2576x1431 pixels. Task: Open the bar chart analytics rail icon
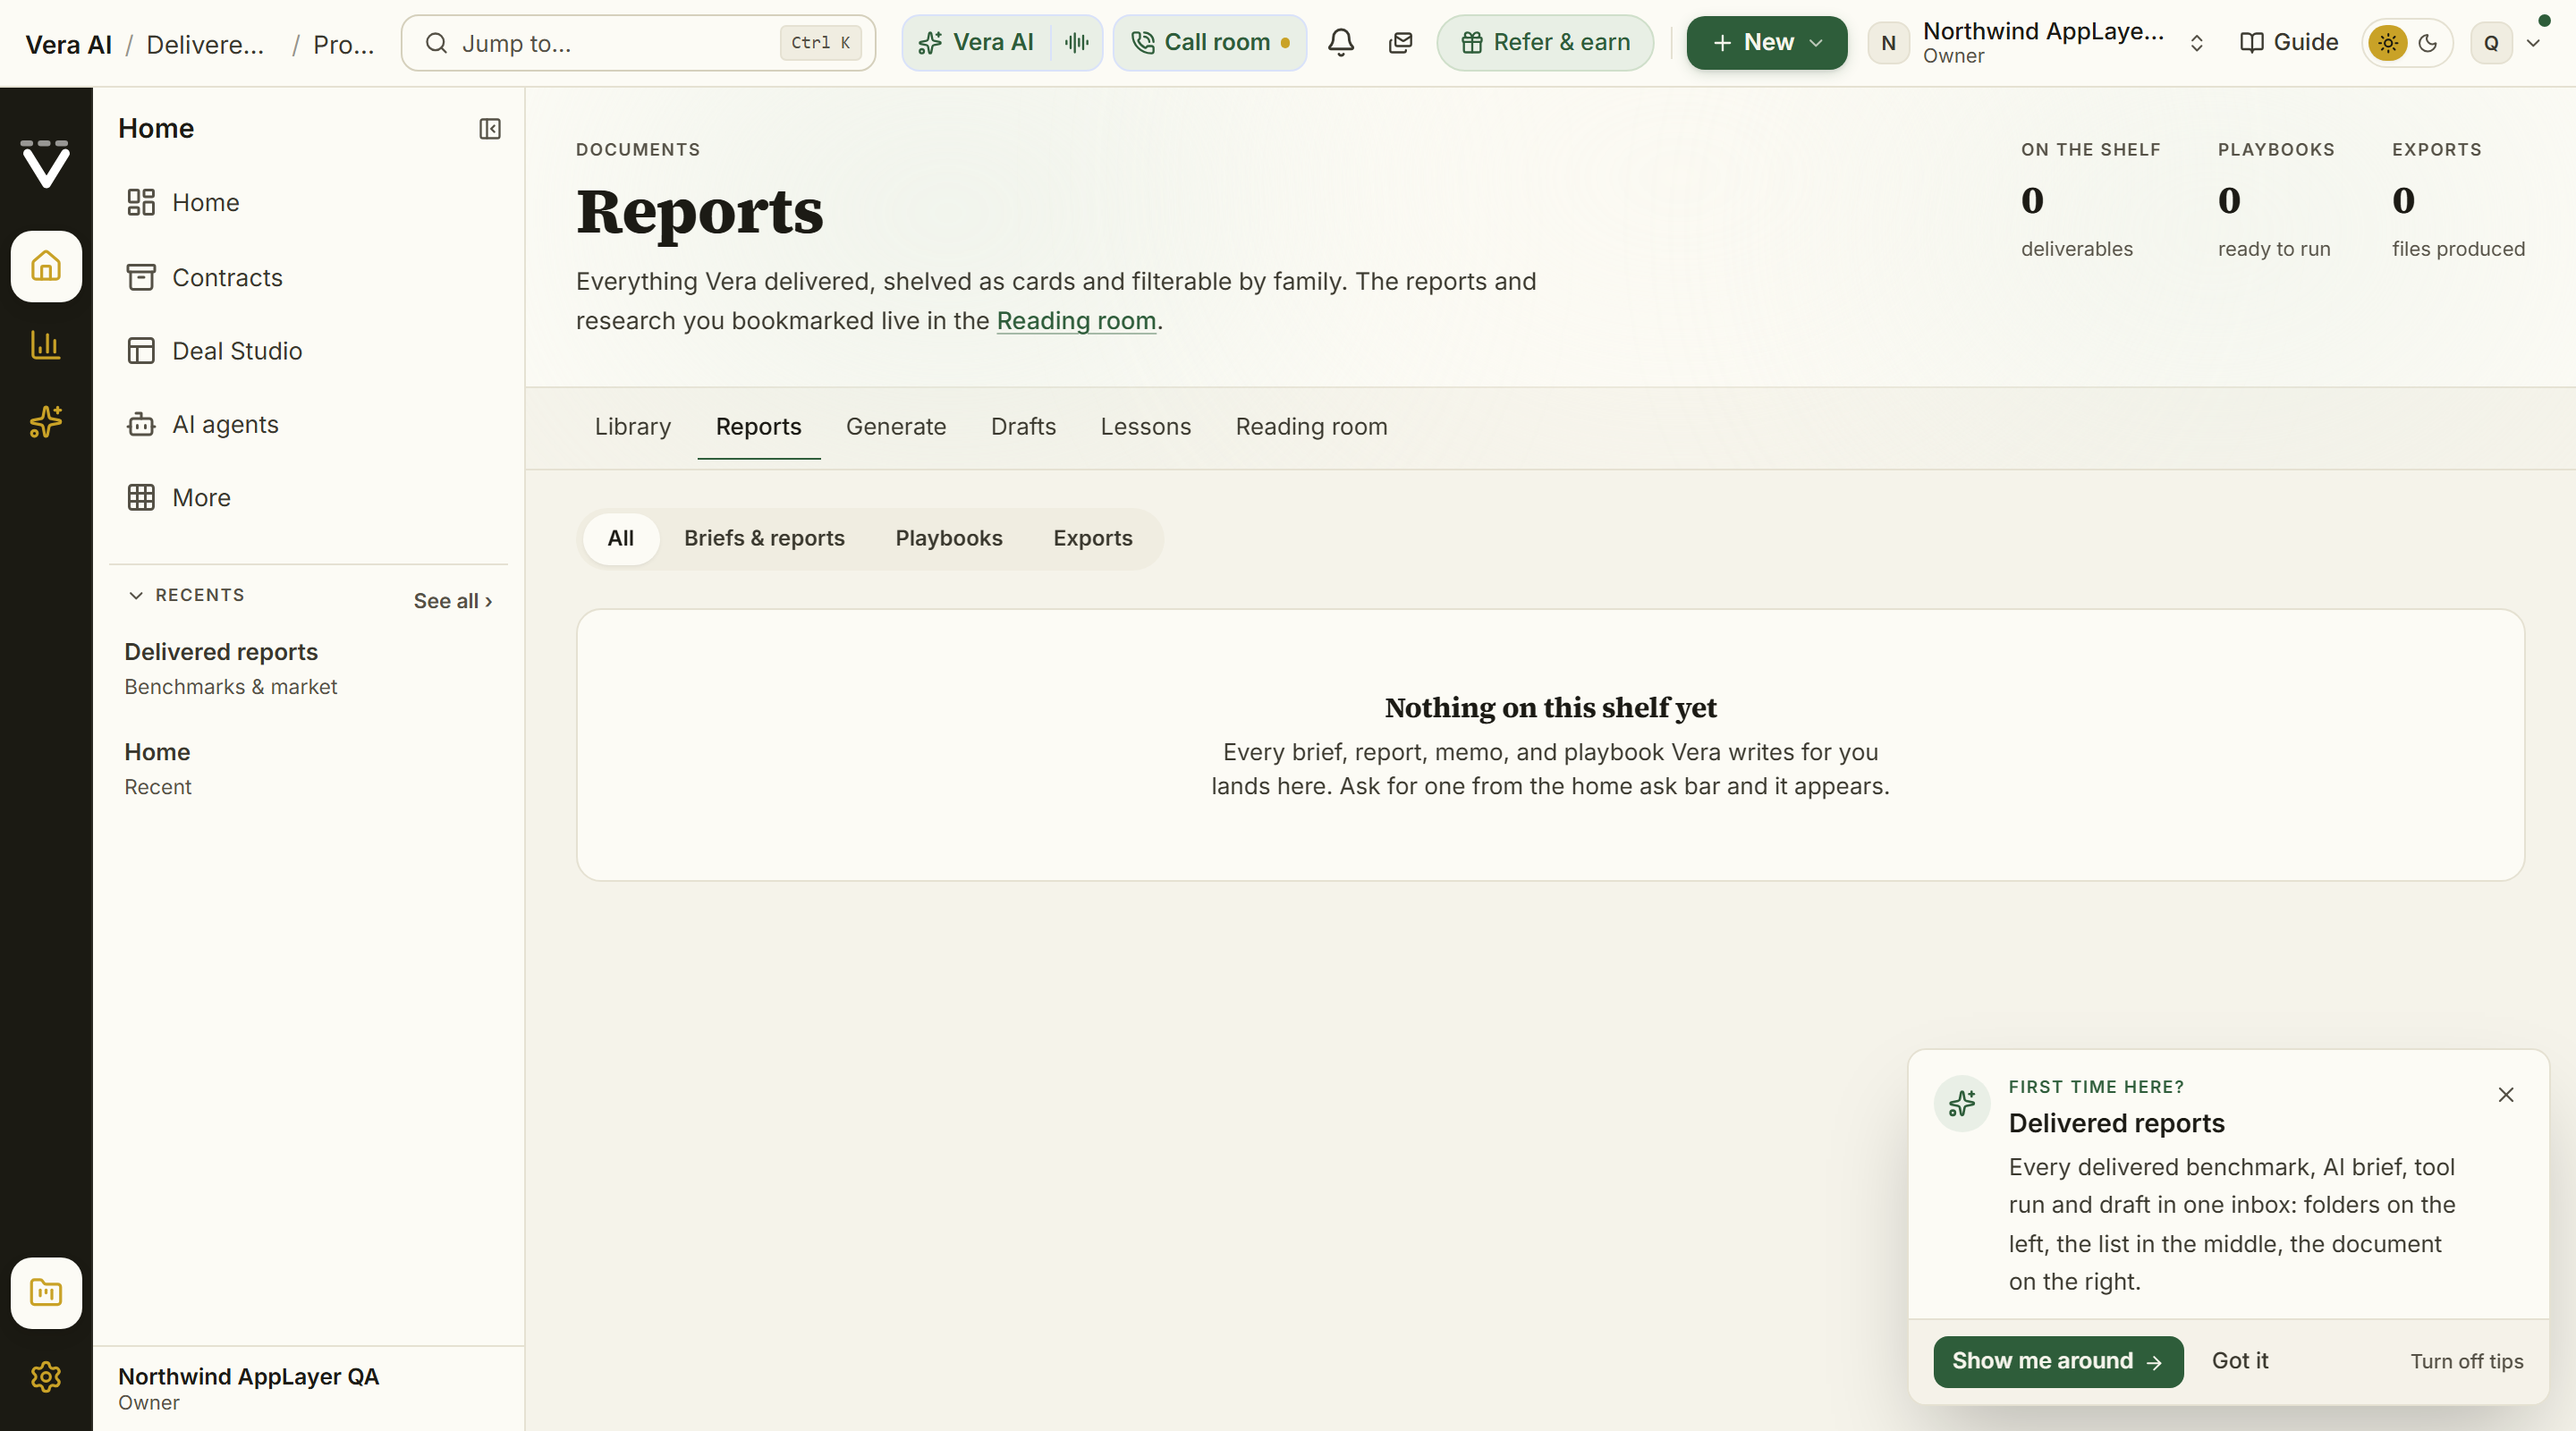46,345
